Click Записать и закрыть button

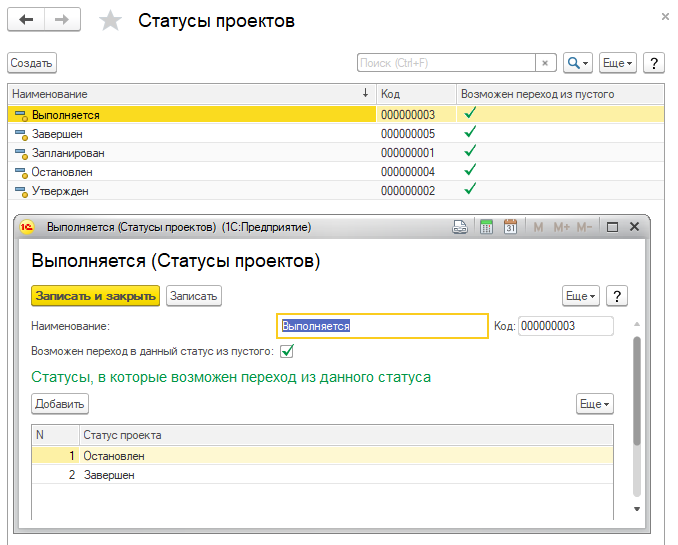pyautogui.click(x=96, y=296)
